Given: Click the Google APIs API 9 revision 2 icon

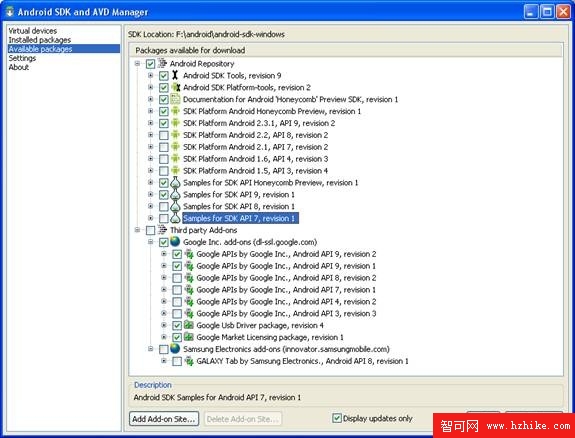Looking at the screenshot, I should click(189, 254).
